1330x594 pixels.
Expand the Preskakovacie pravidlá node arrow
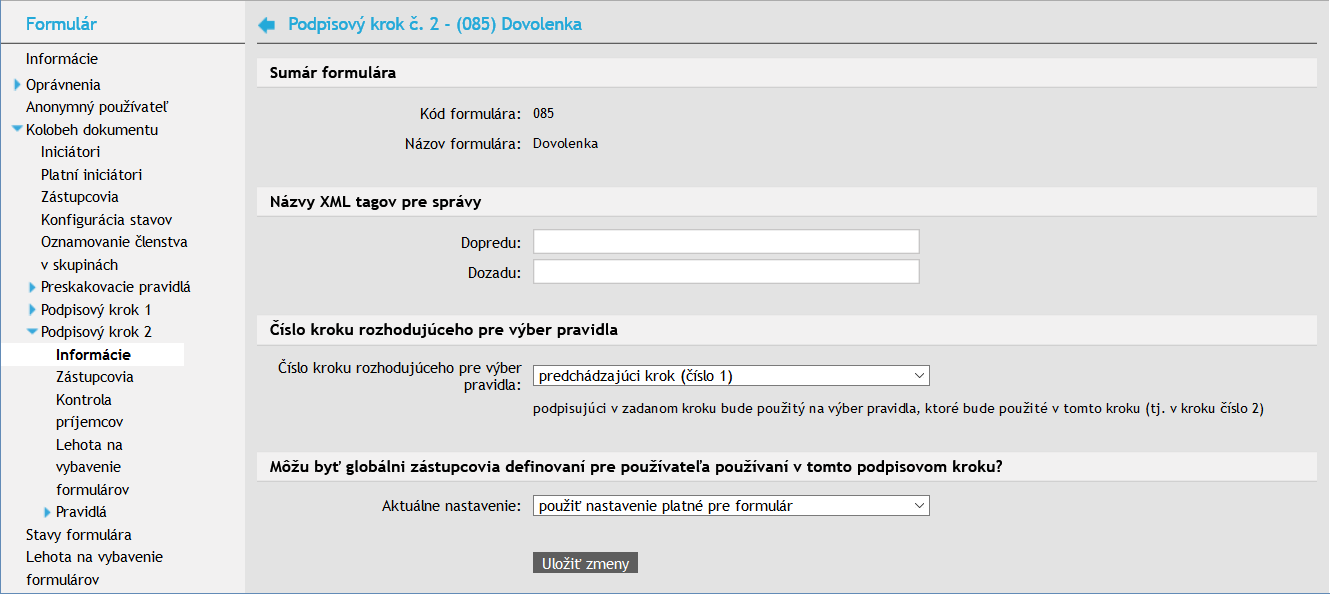tap(33, 287)
